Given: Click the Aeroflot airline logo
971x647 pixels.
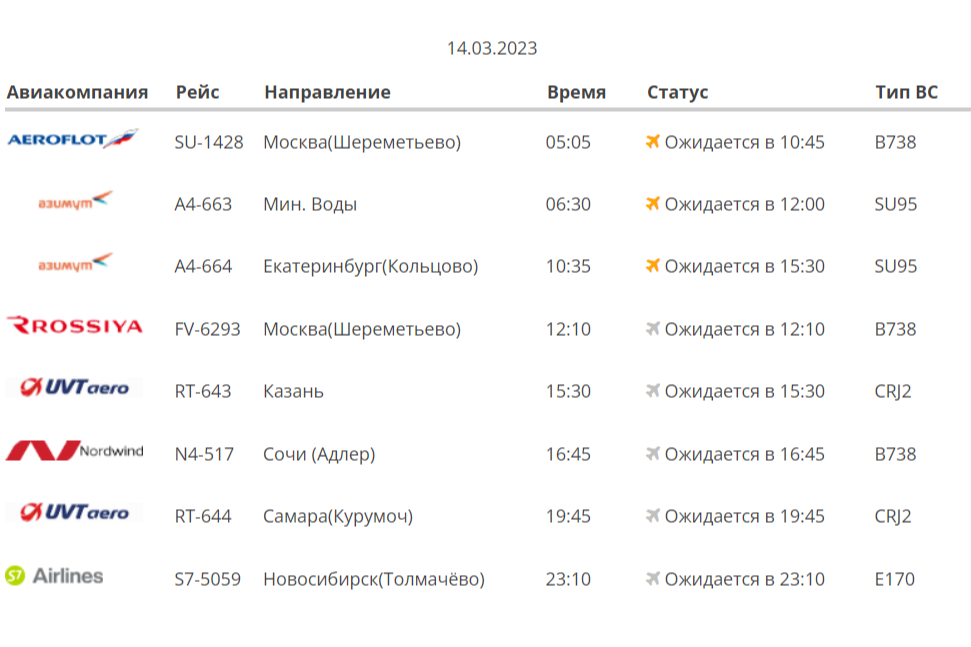Looking at the screenshot, I should [x=73, y=139].
